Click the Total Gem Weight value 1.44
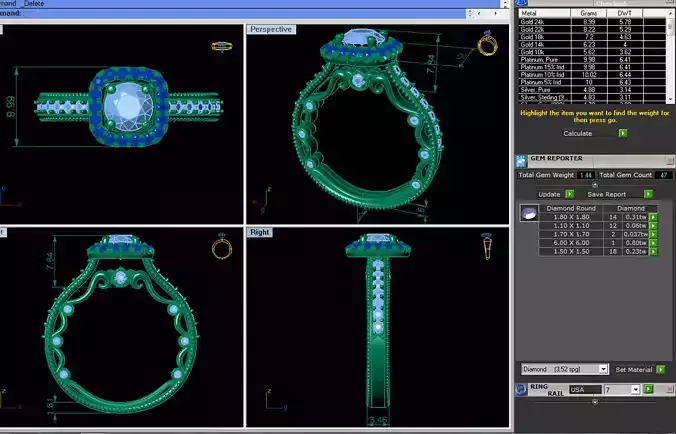This screenshot has height=434, width=676. pos(585,175)
